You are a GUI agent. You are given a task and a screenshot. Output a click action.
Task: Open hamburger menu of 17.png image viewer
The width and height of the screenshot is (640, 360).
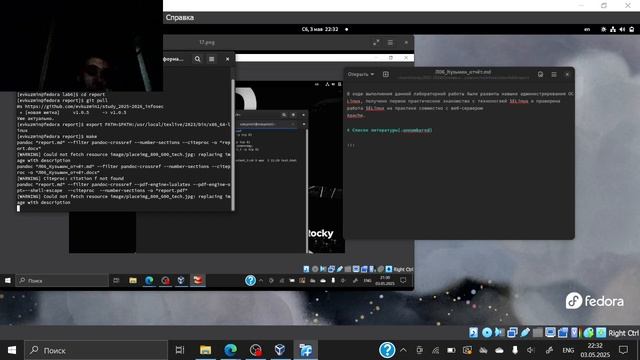(x=390, y=42)
